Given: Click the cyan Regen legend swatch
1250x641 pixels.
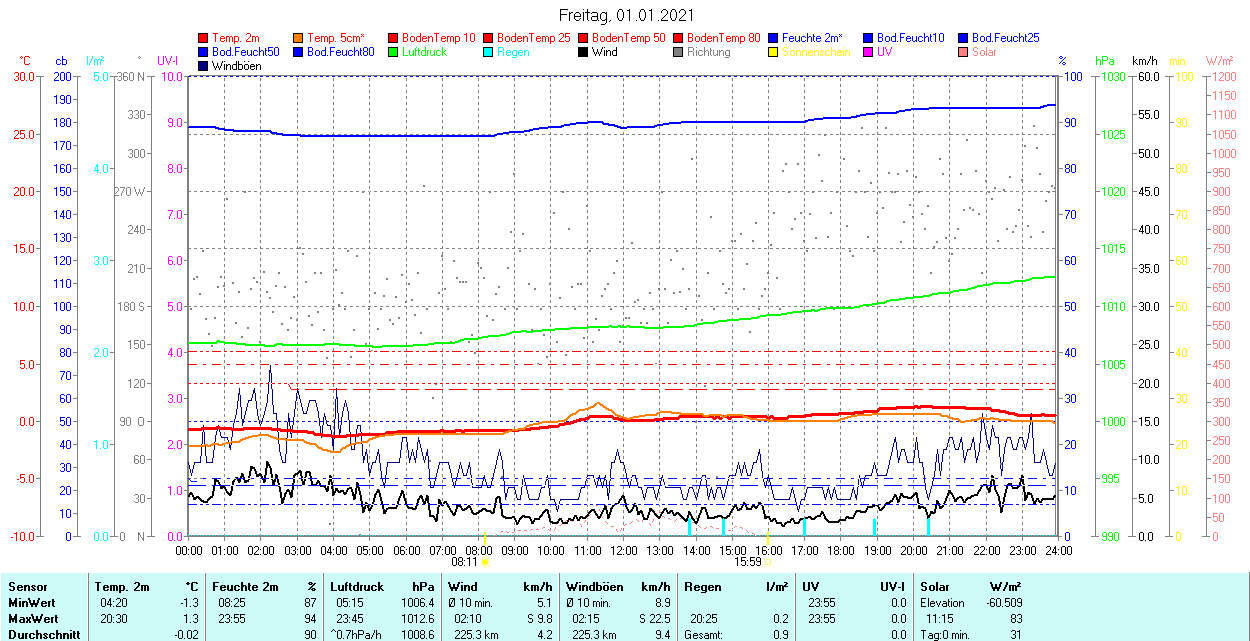Looking at the screenshot, I should pyautogui.click(x=489, y=52).
